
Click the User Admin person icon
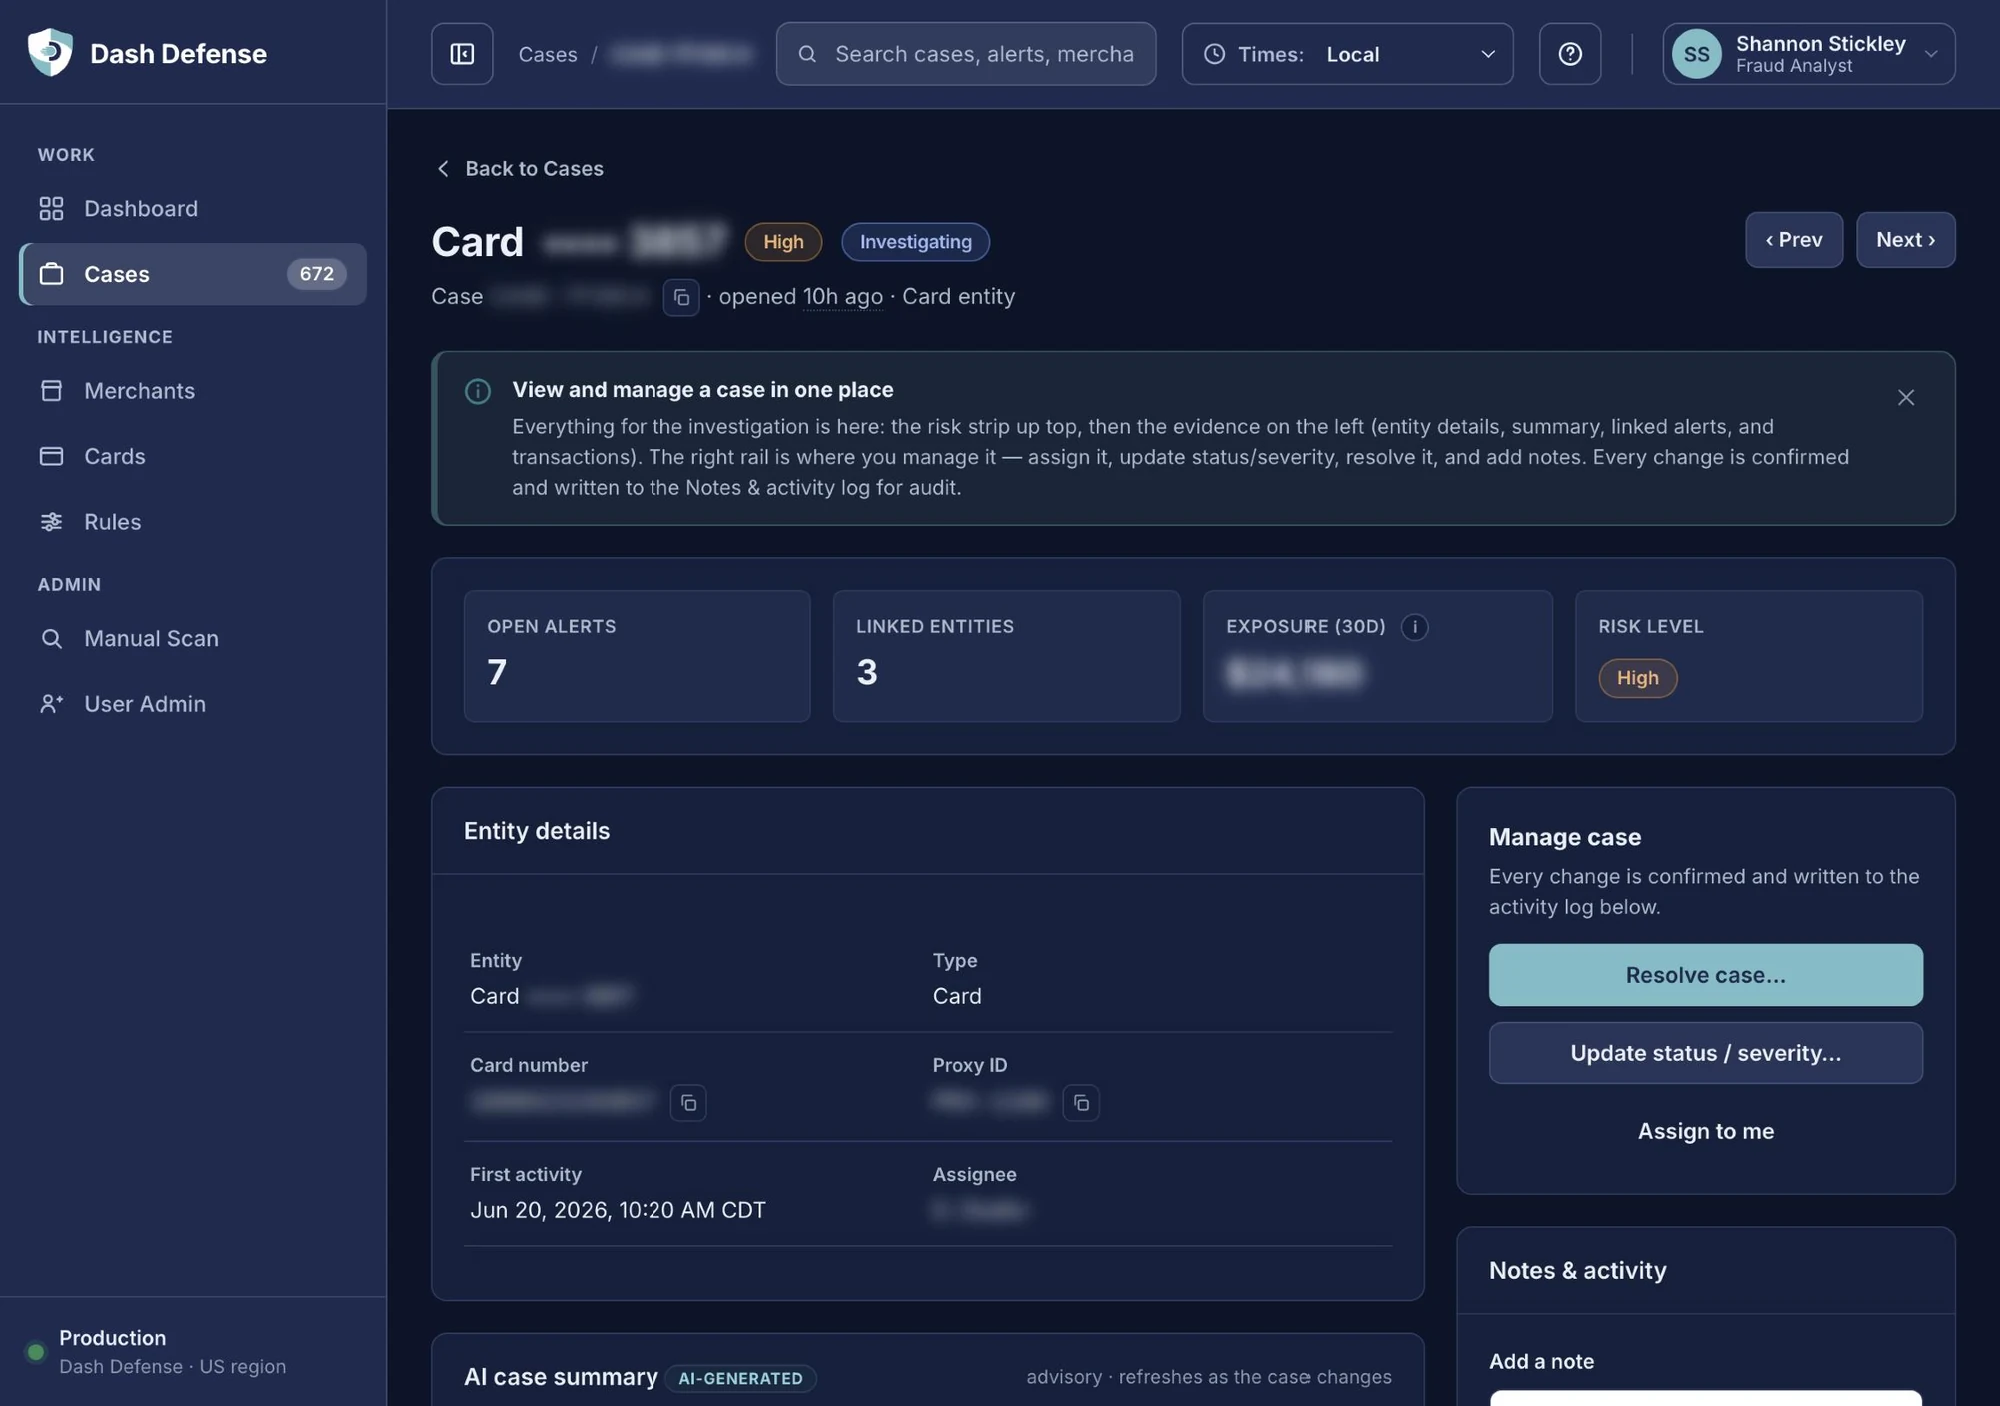coord(51,704)
